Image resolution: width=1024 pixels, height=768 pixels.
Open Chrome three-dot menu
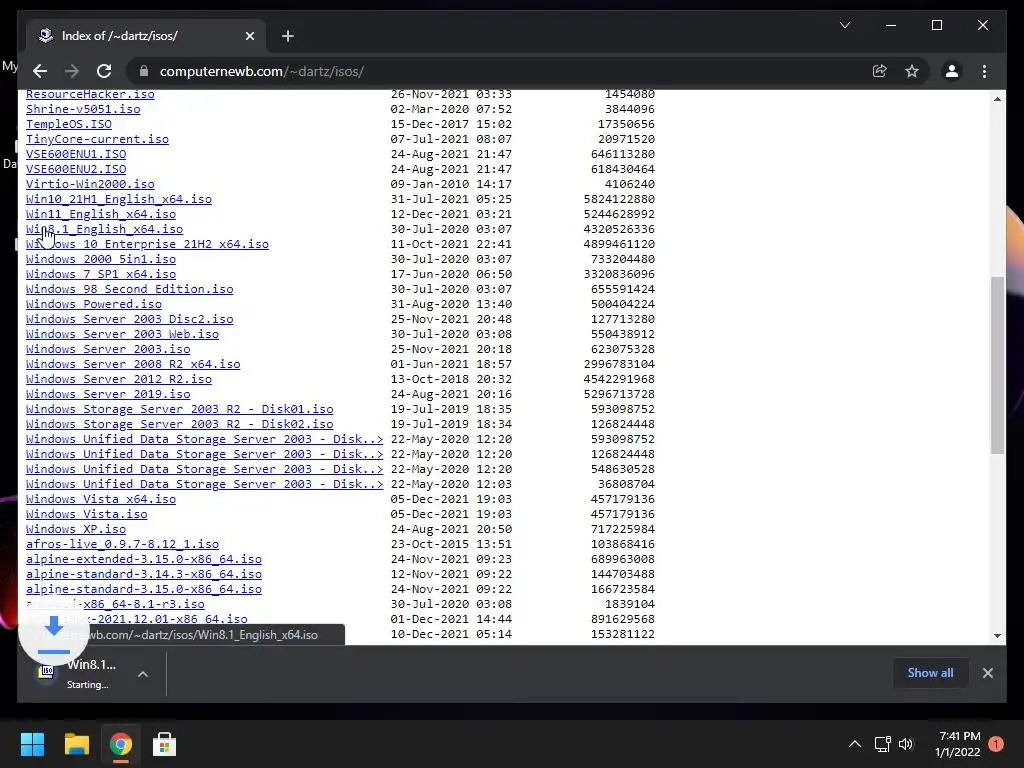[x=984, y=71]
